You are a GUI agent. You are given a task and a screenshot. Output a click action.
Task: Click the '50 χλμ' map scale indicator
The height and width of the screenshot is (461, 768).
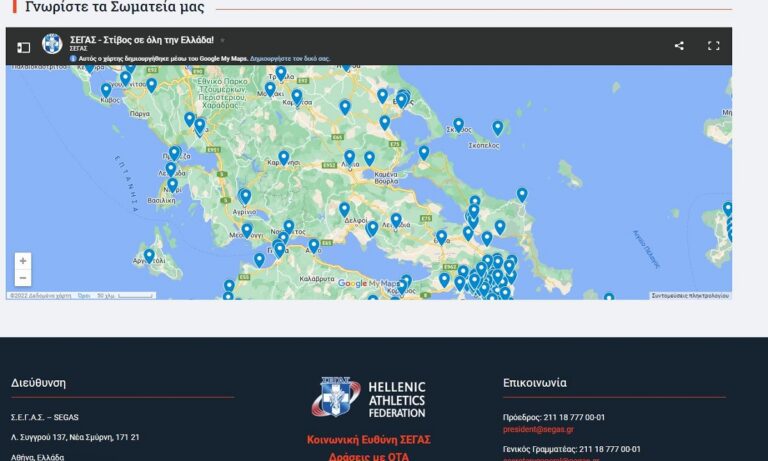coord(125,296)
